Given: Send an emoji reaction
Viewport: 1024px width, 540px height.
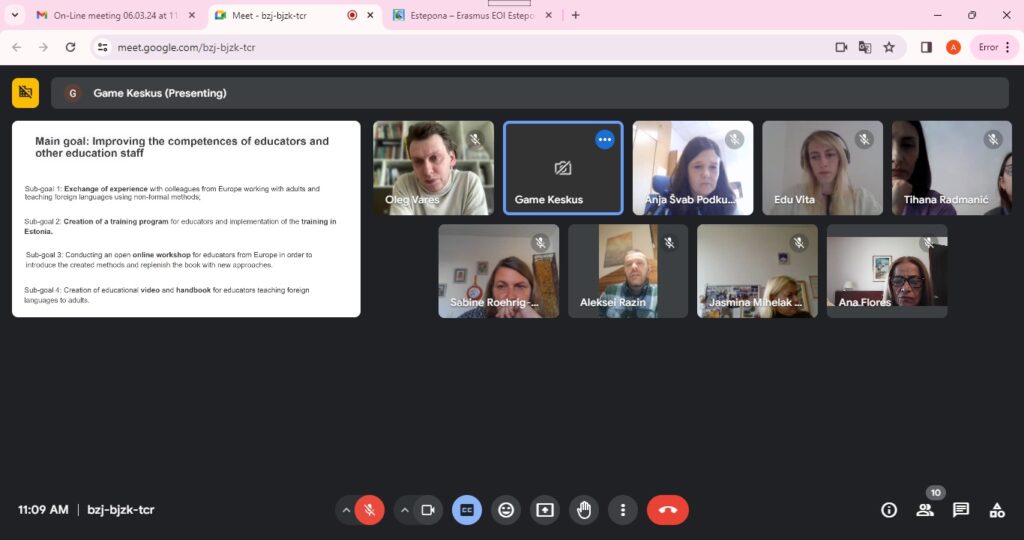Looking at the screenshot, I should click(506, 510).
